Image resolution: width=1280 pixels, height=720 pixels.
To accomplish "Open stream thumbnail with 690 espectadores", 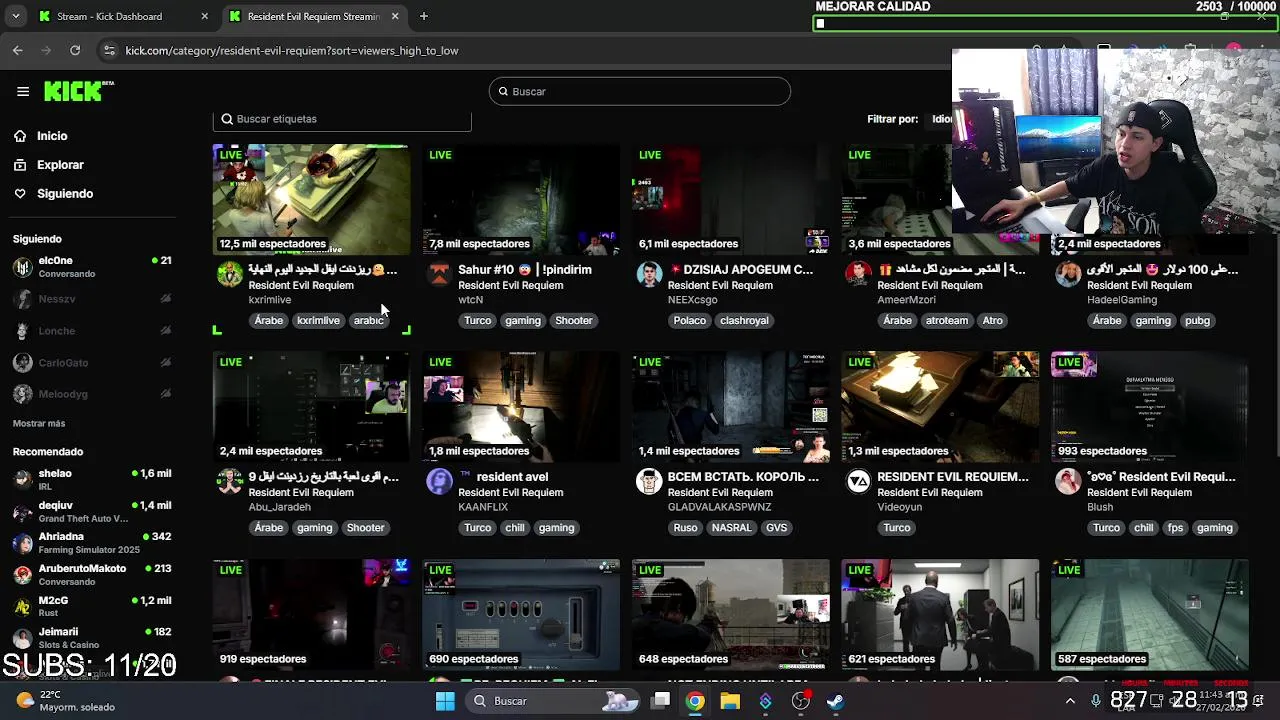I will pos(521,615).
